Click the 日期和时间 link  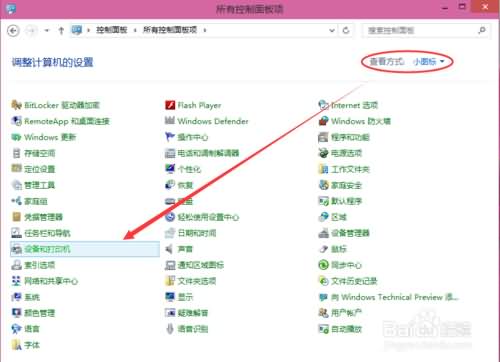click(197, 233)
